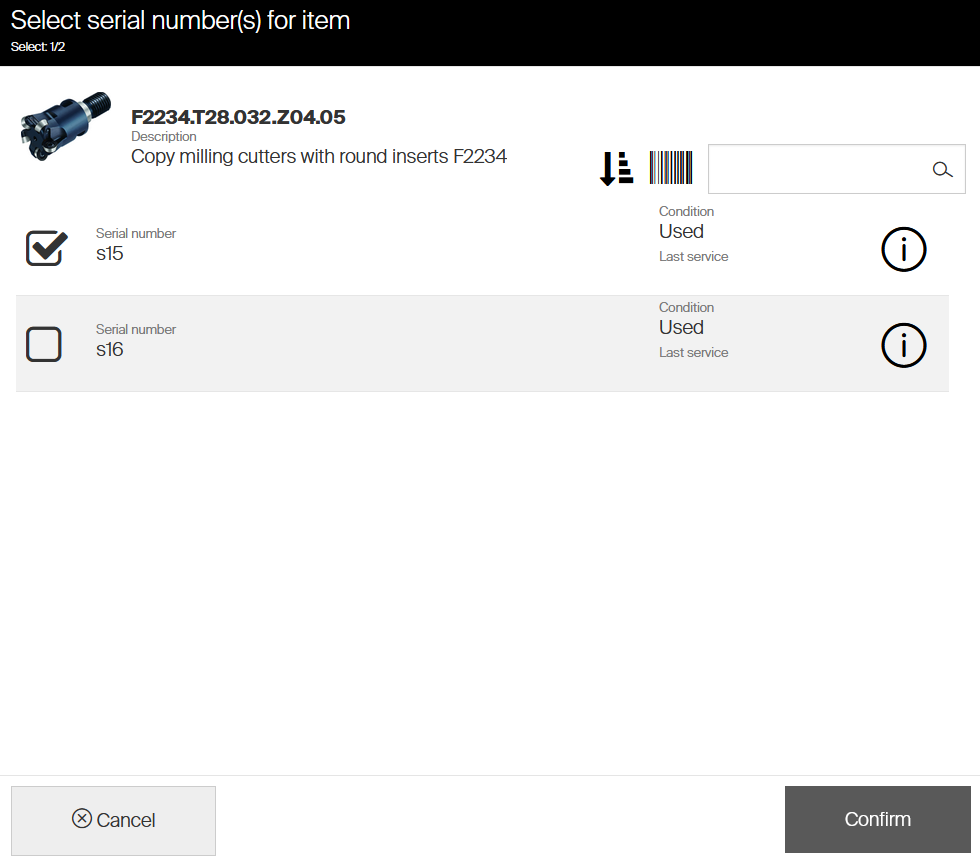This screenshot has width=980, height=861.
Task: Open info for serial number s15
Action: tap(903, 250)
